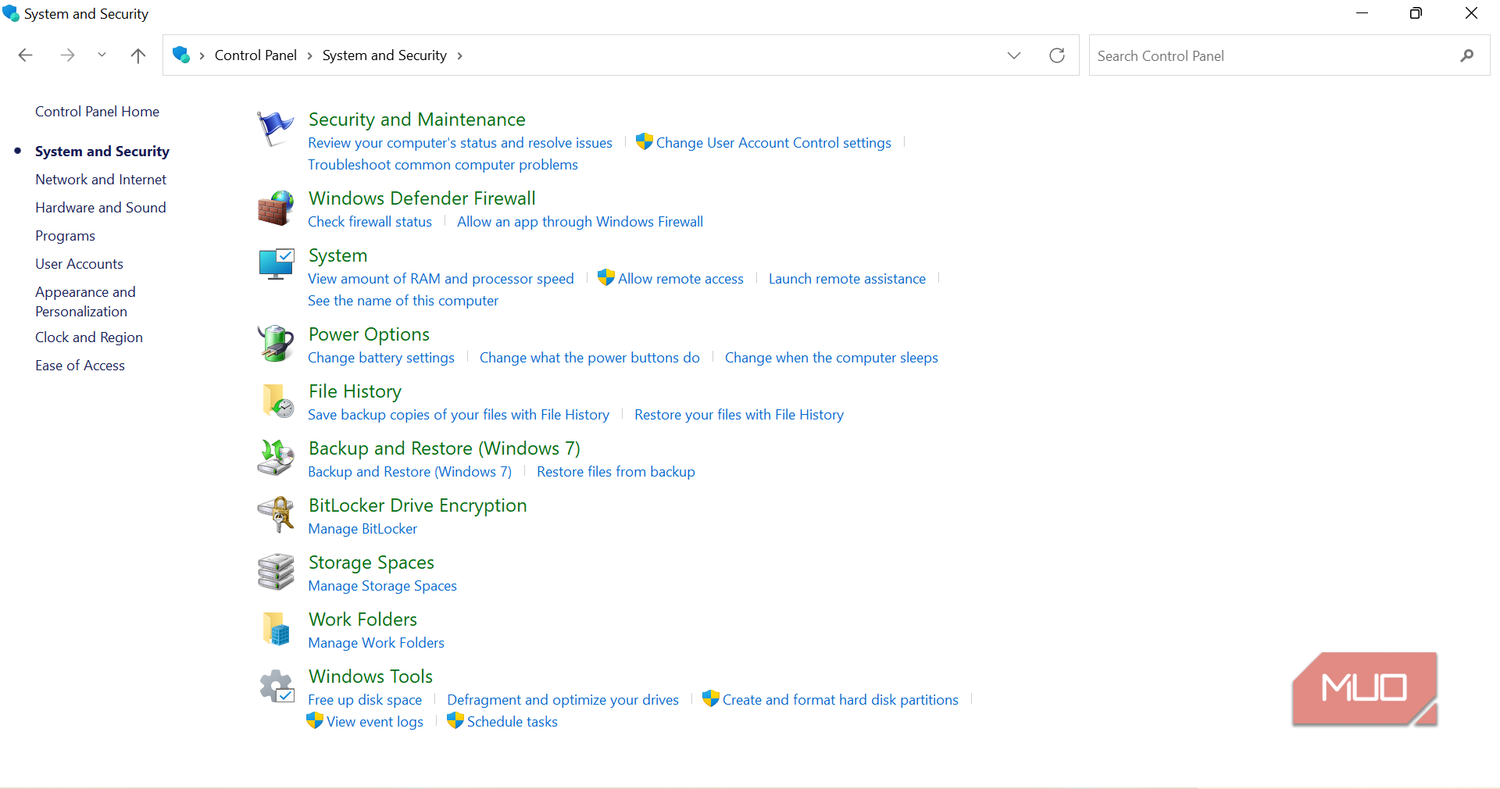Click the Control Panel breadcrumb segment

click(x=256, y=56)
